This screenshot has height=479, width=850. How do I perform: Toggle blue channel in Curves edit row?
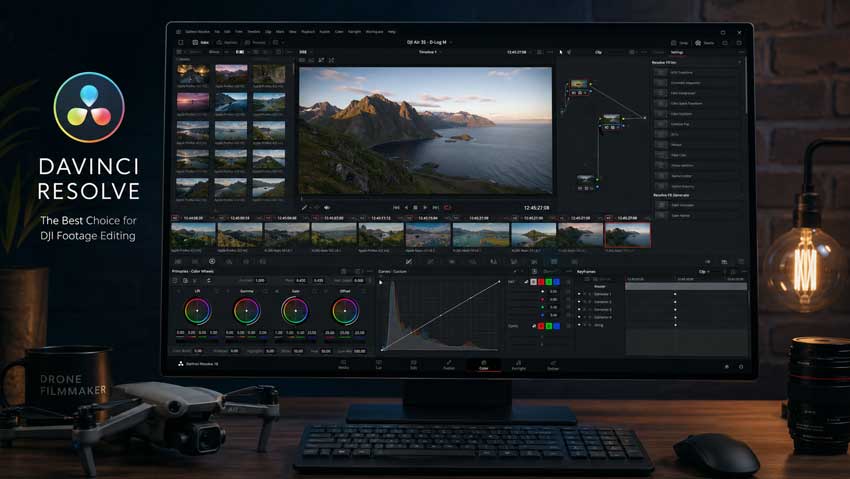tap(556, 282)
